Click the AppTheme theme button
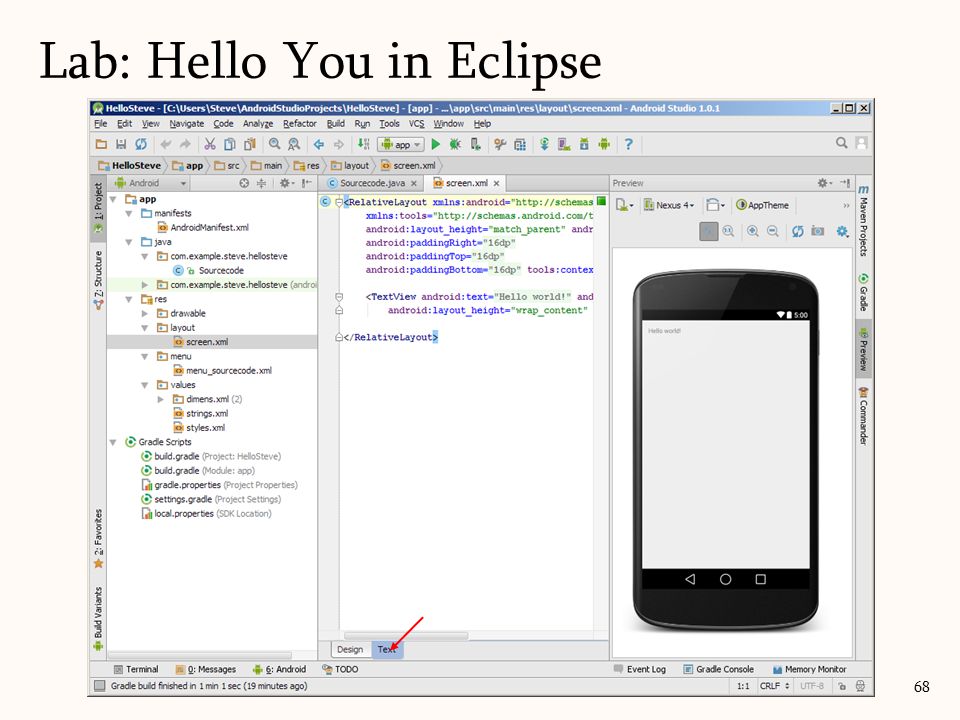The height and width of the screenshot is (720, 960). click(762, 205)
